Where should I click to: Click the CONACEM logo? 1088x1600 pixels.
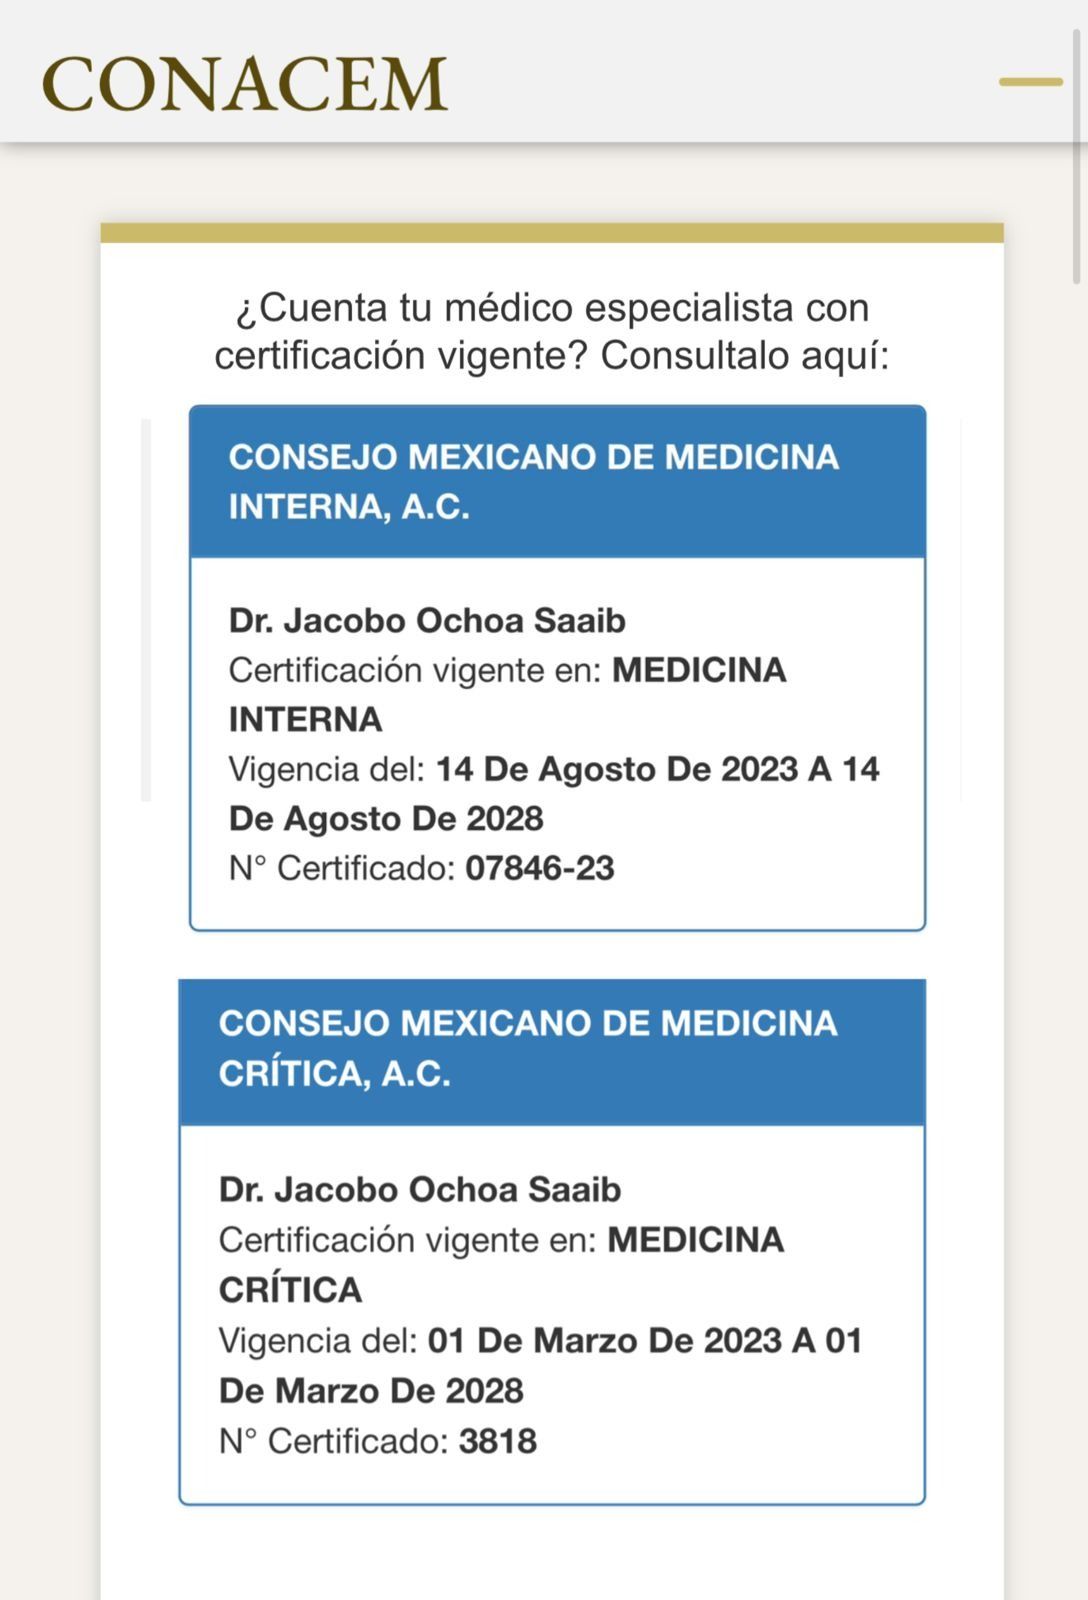245,84
